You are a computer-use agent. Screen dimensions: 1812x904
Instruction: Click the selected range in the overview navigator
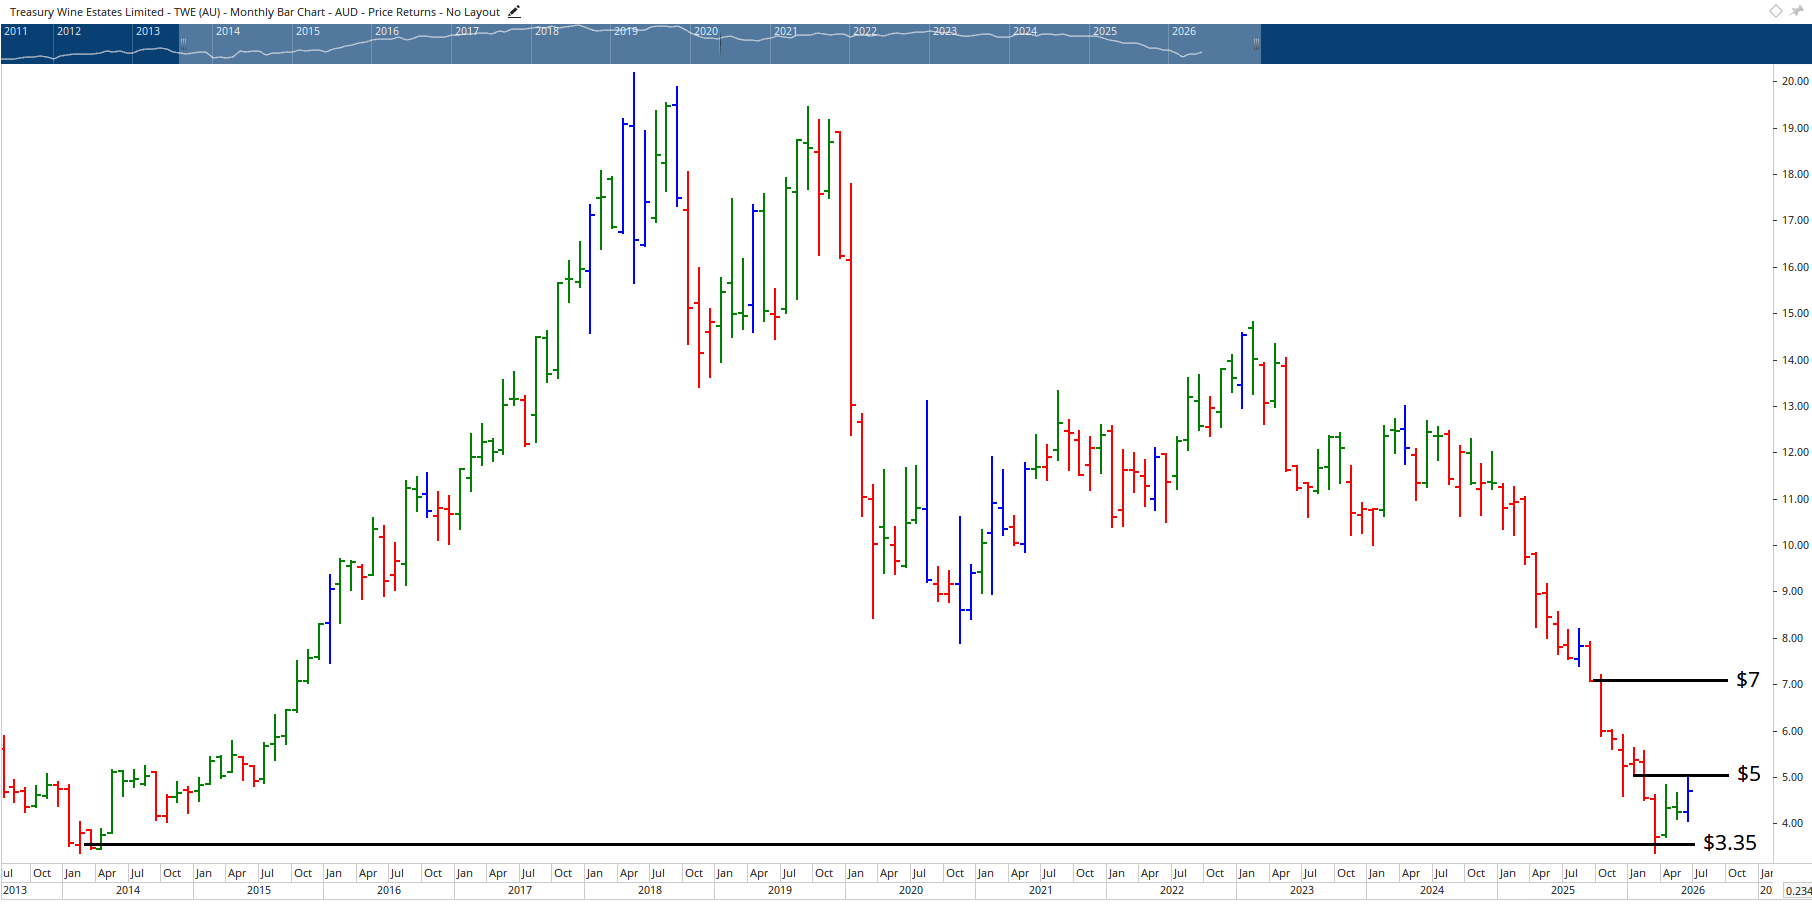(x=720, y=44)
